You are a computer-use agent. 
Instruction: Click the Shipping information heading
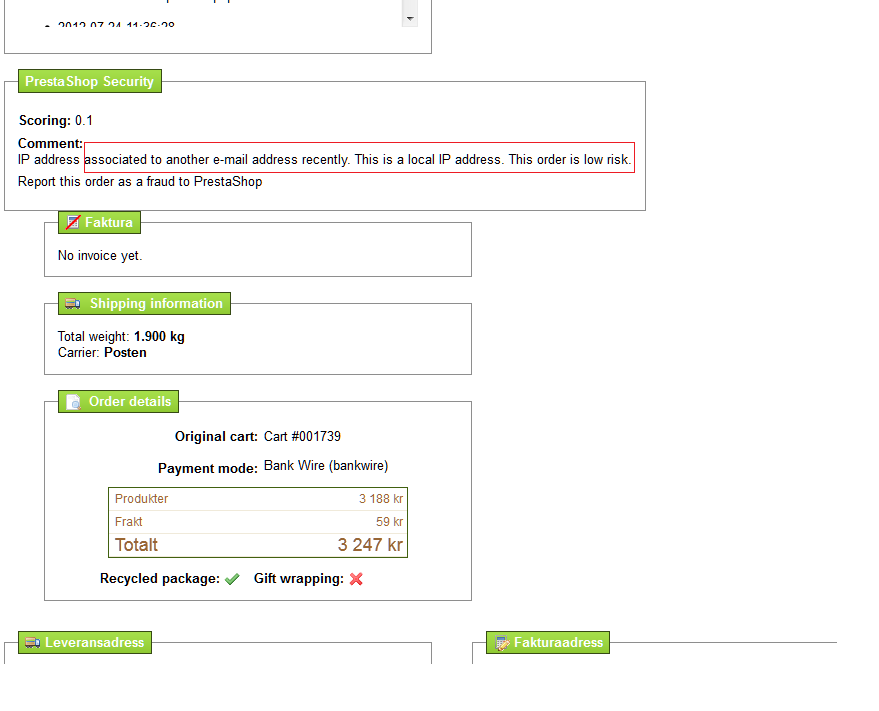click(x=144, y=303)
